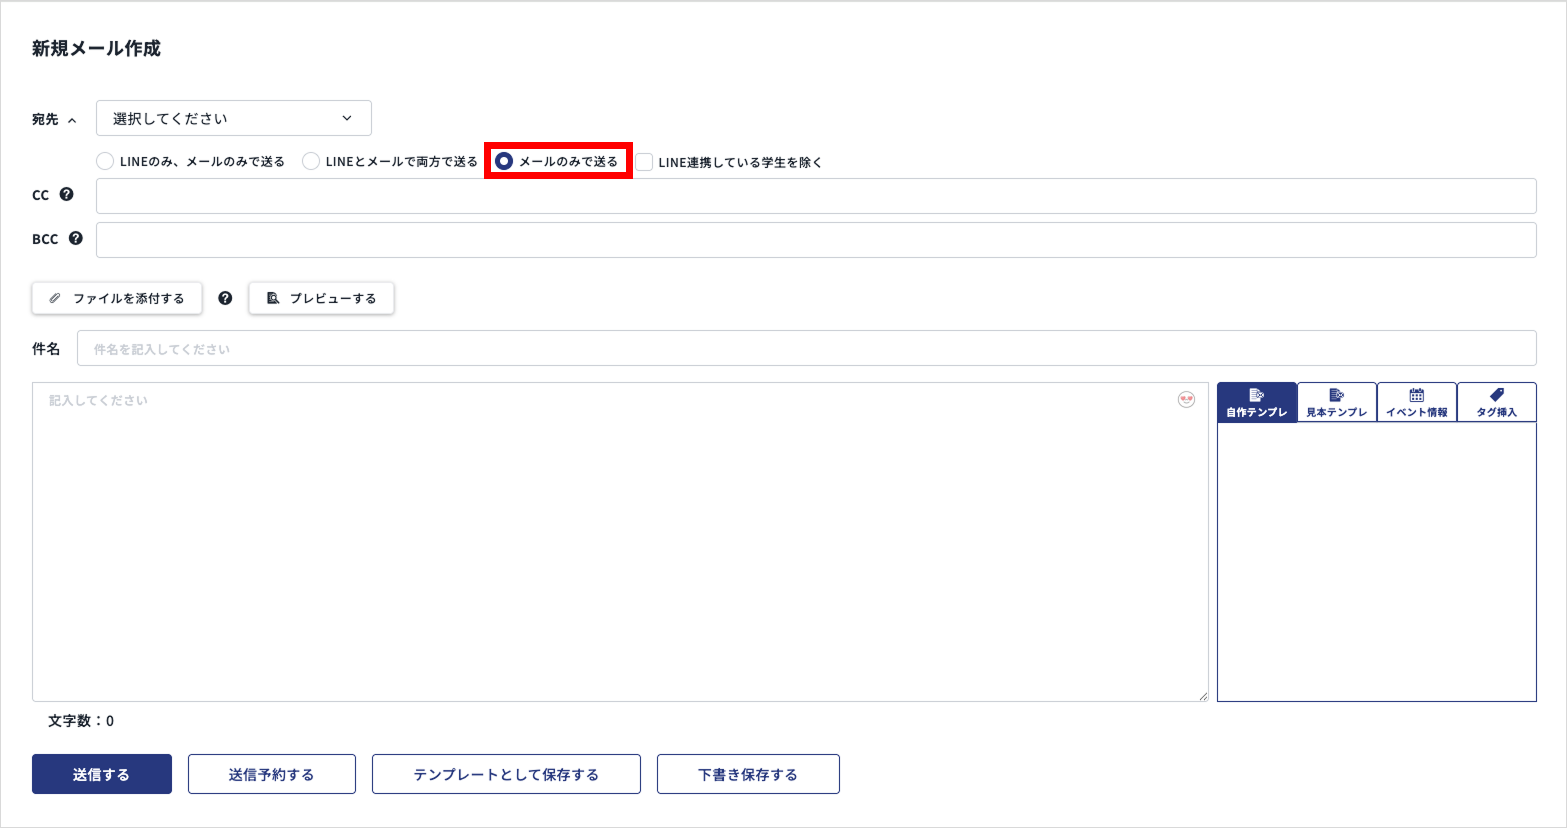This screenshot has height=828, width=1567.
Task: Click the help icon beside file attach button
Action: pyautogui.click(x=225, y=298)
